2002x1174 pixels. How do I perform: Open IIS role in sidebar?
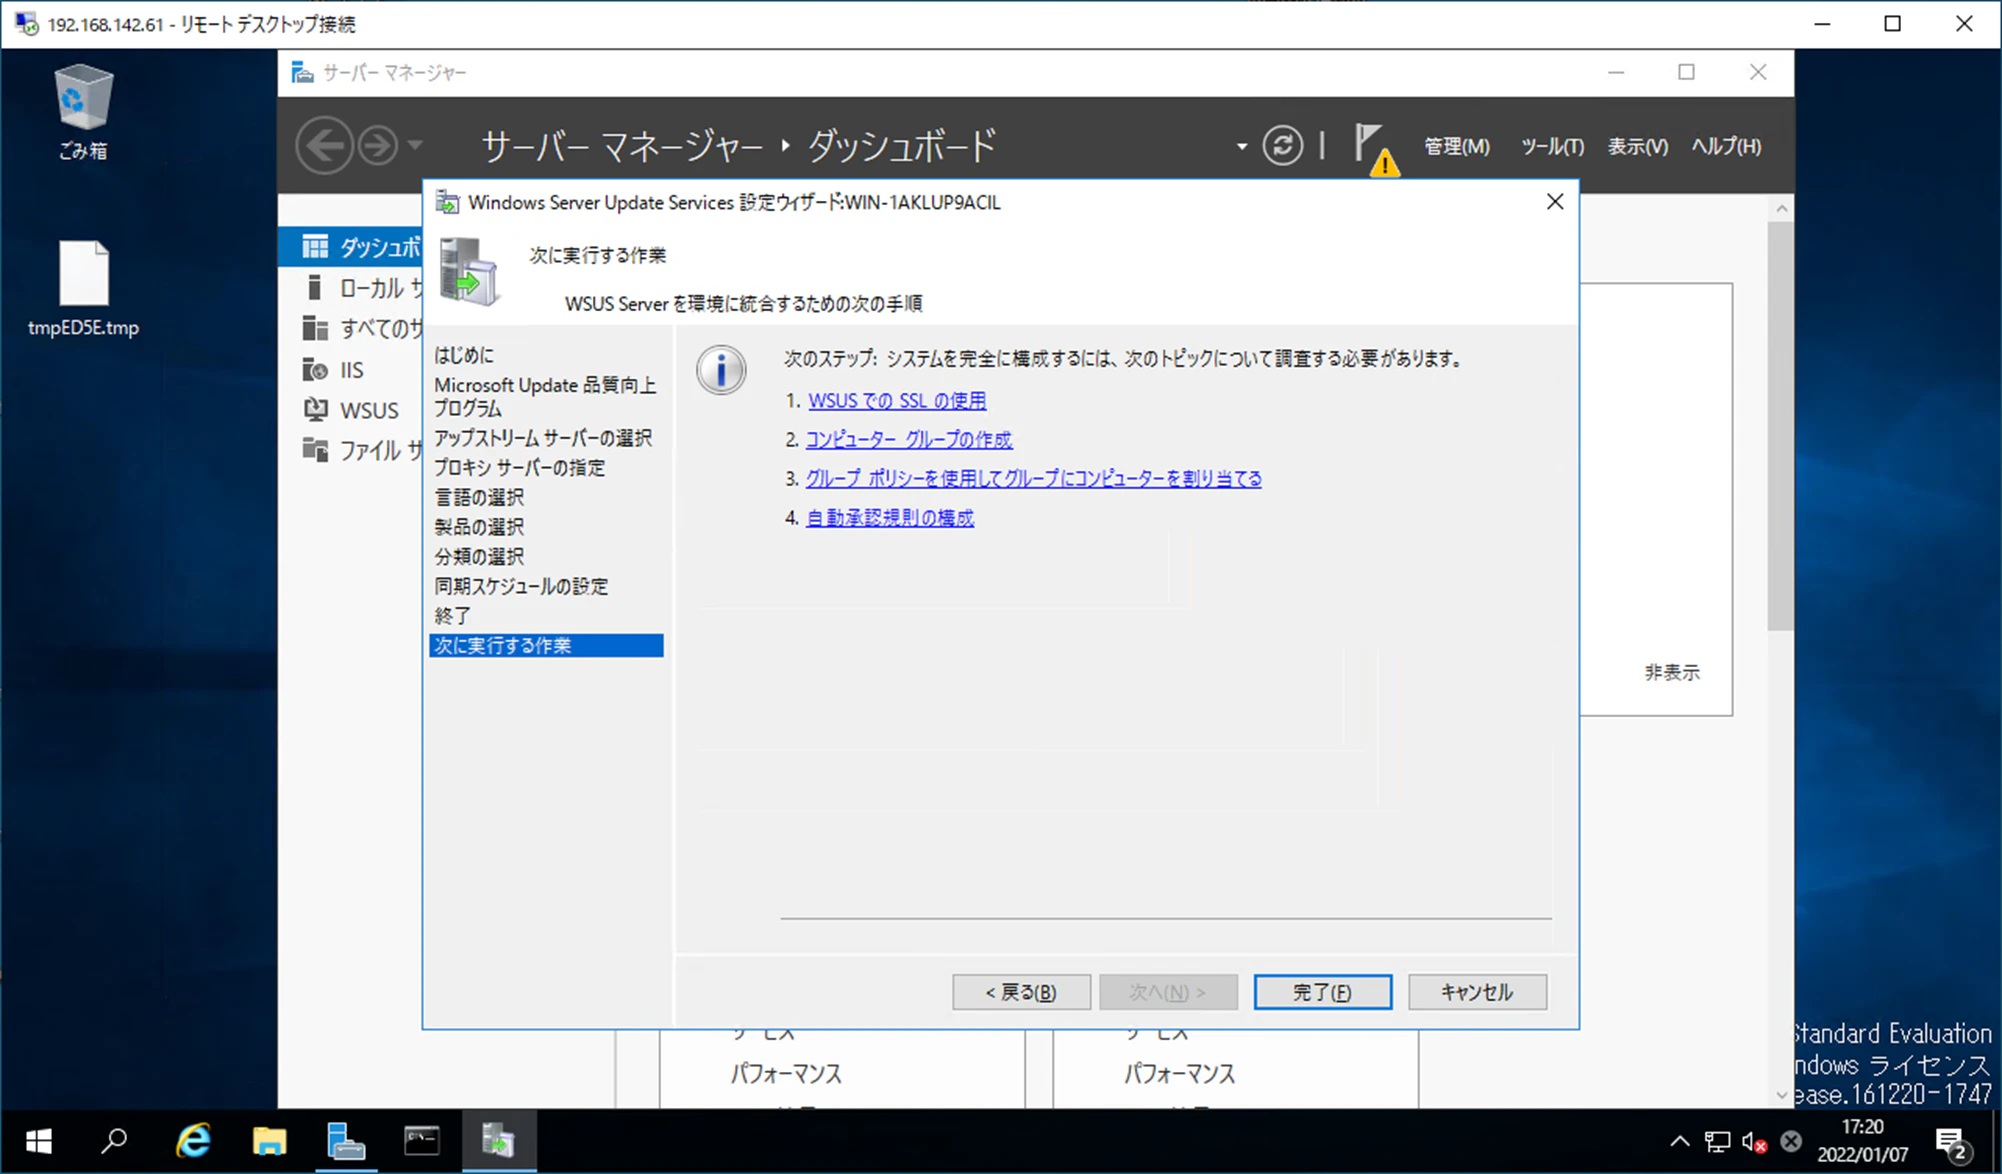(351, 370)
